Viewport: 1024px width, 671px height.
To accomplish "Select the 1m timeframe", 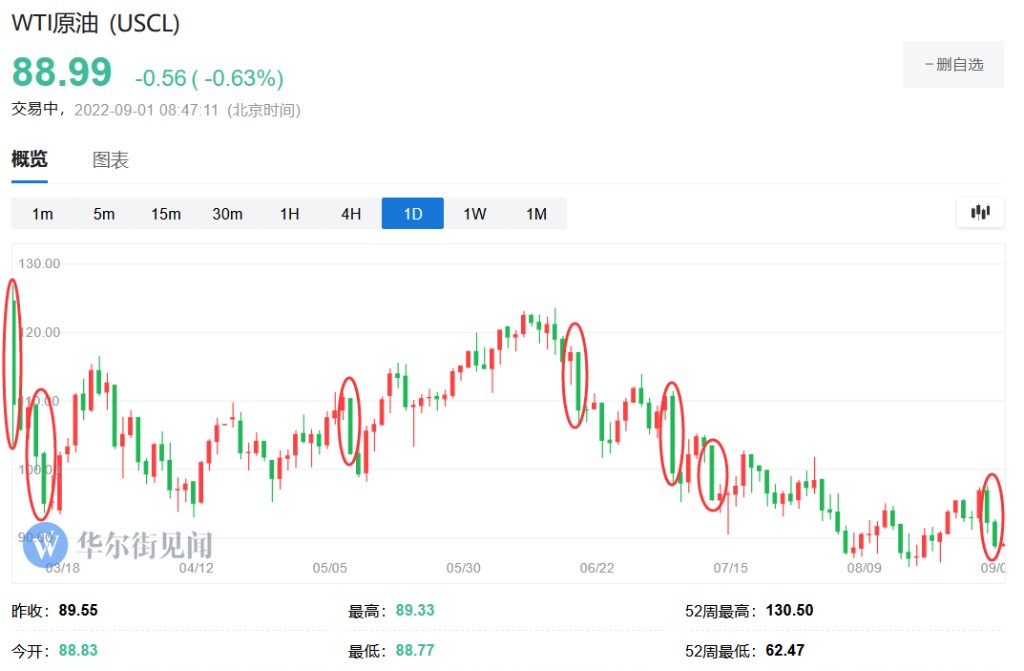I will 42,214.
